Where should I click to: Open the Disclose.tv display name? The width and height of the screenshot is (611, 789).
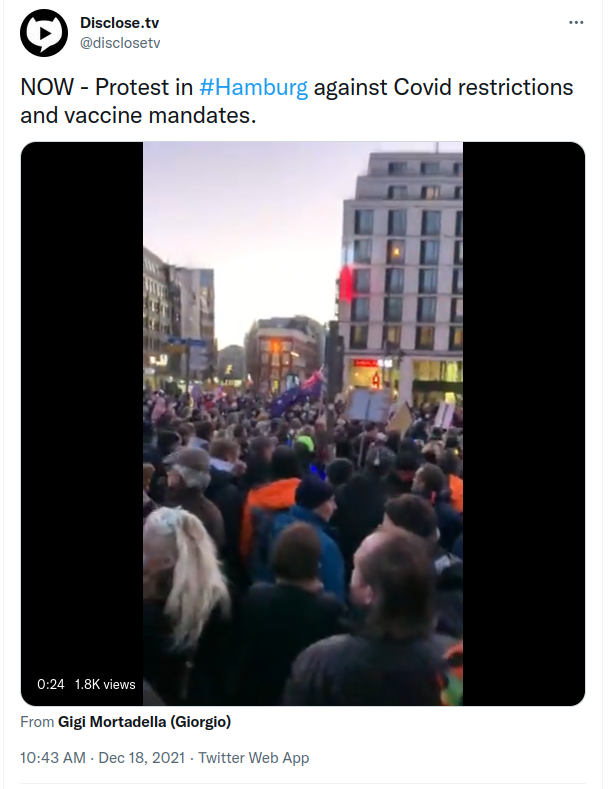(x=119, y=23)
